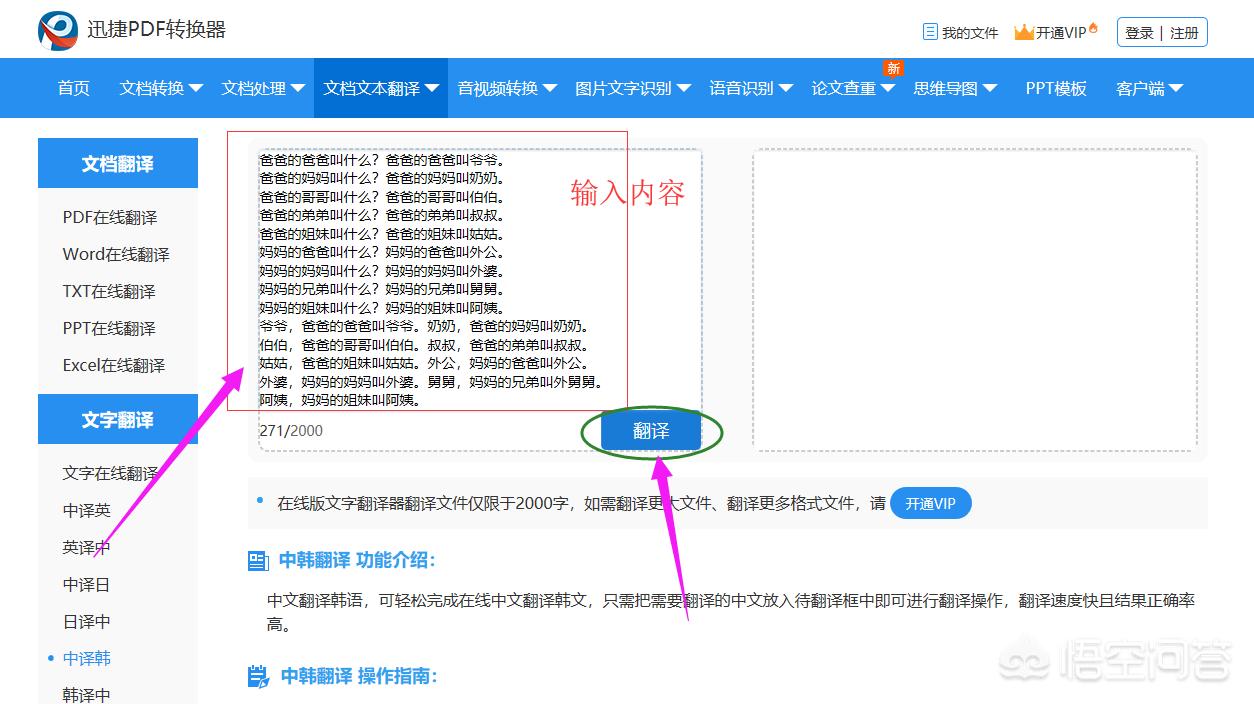Go to 首页 in navigation bar
This screenshot has width=1254, height=704.
tap(74, 88)
